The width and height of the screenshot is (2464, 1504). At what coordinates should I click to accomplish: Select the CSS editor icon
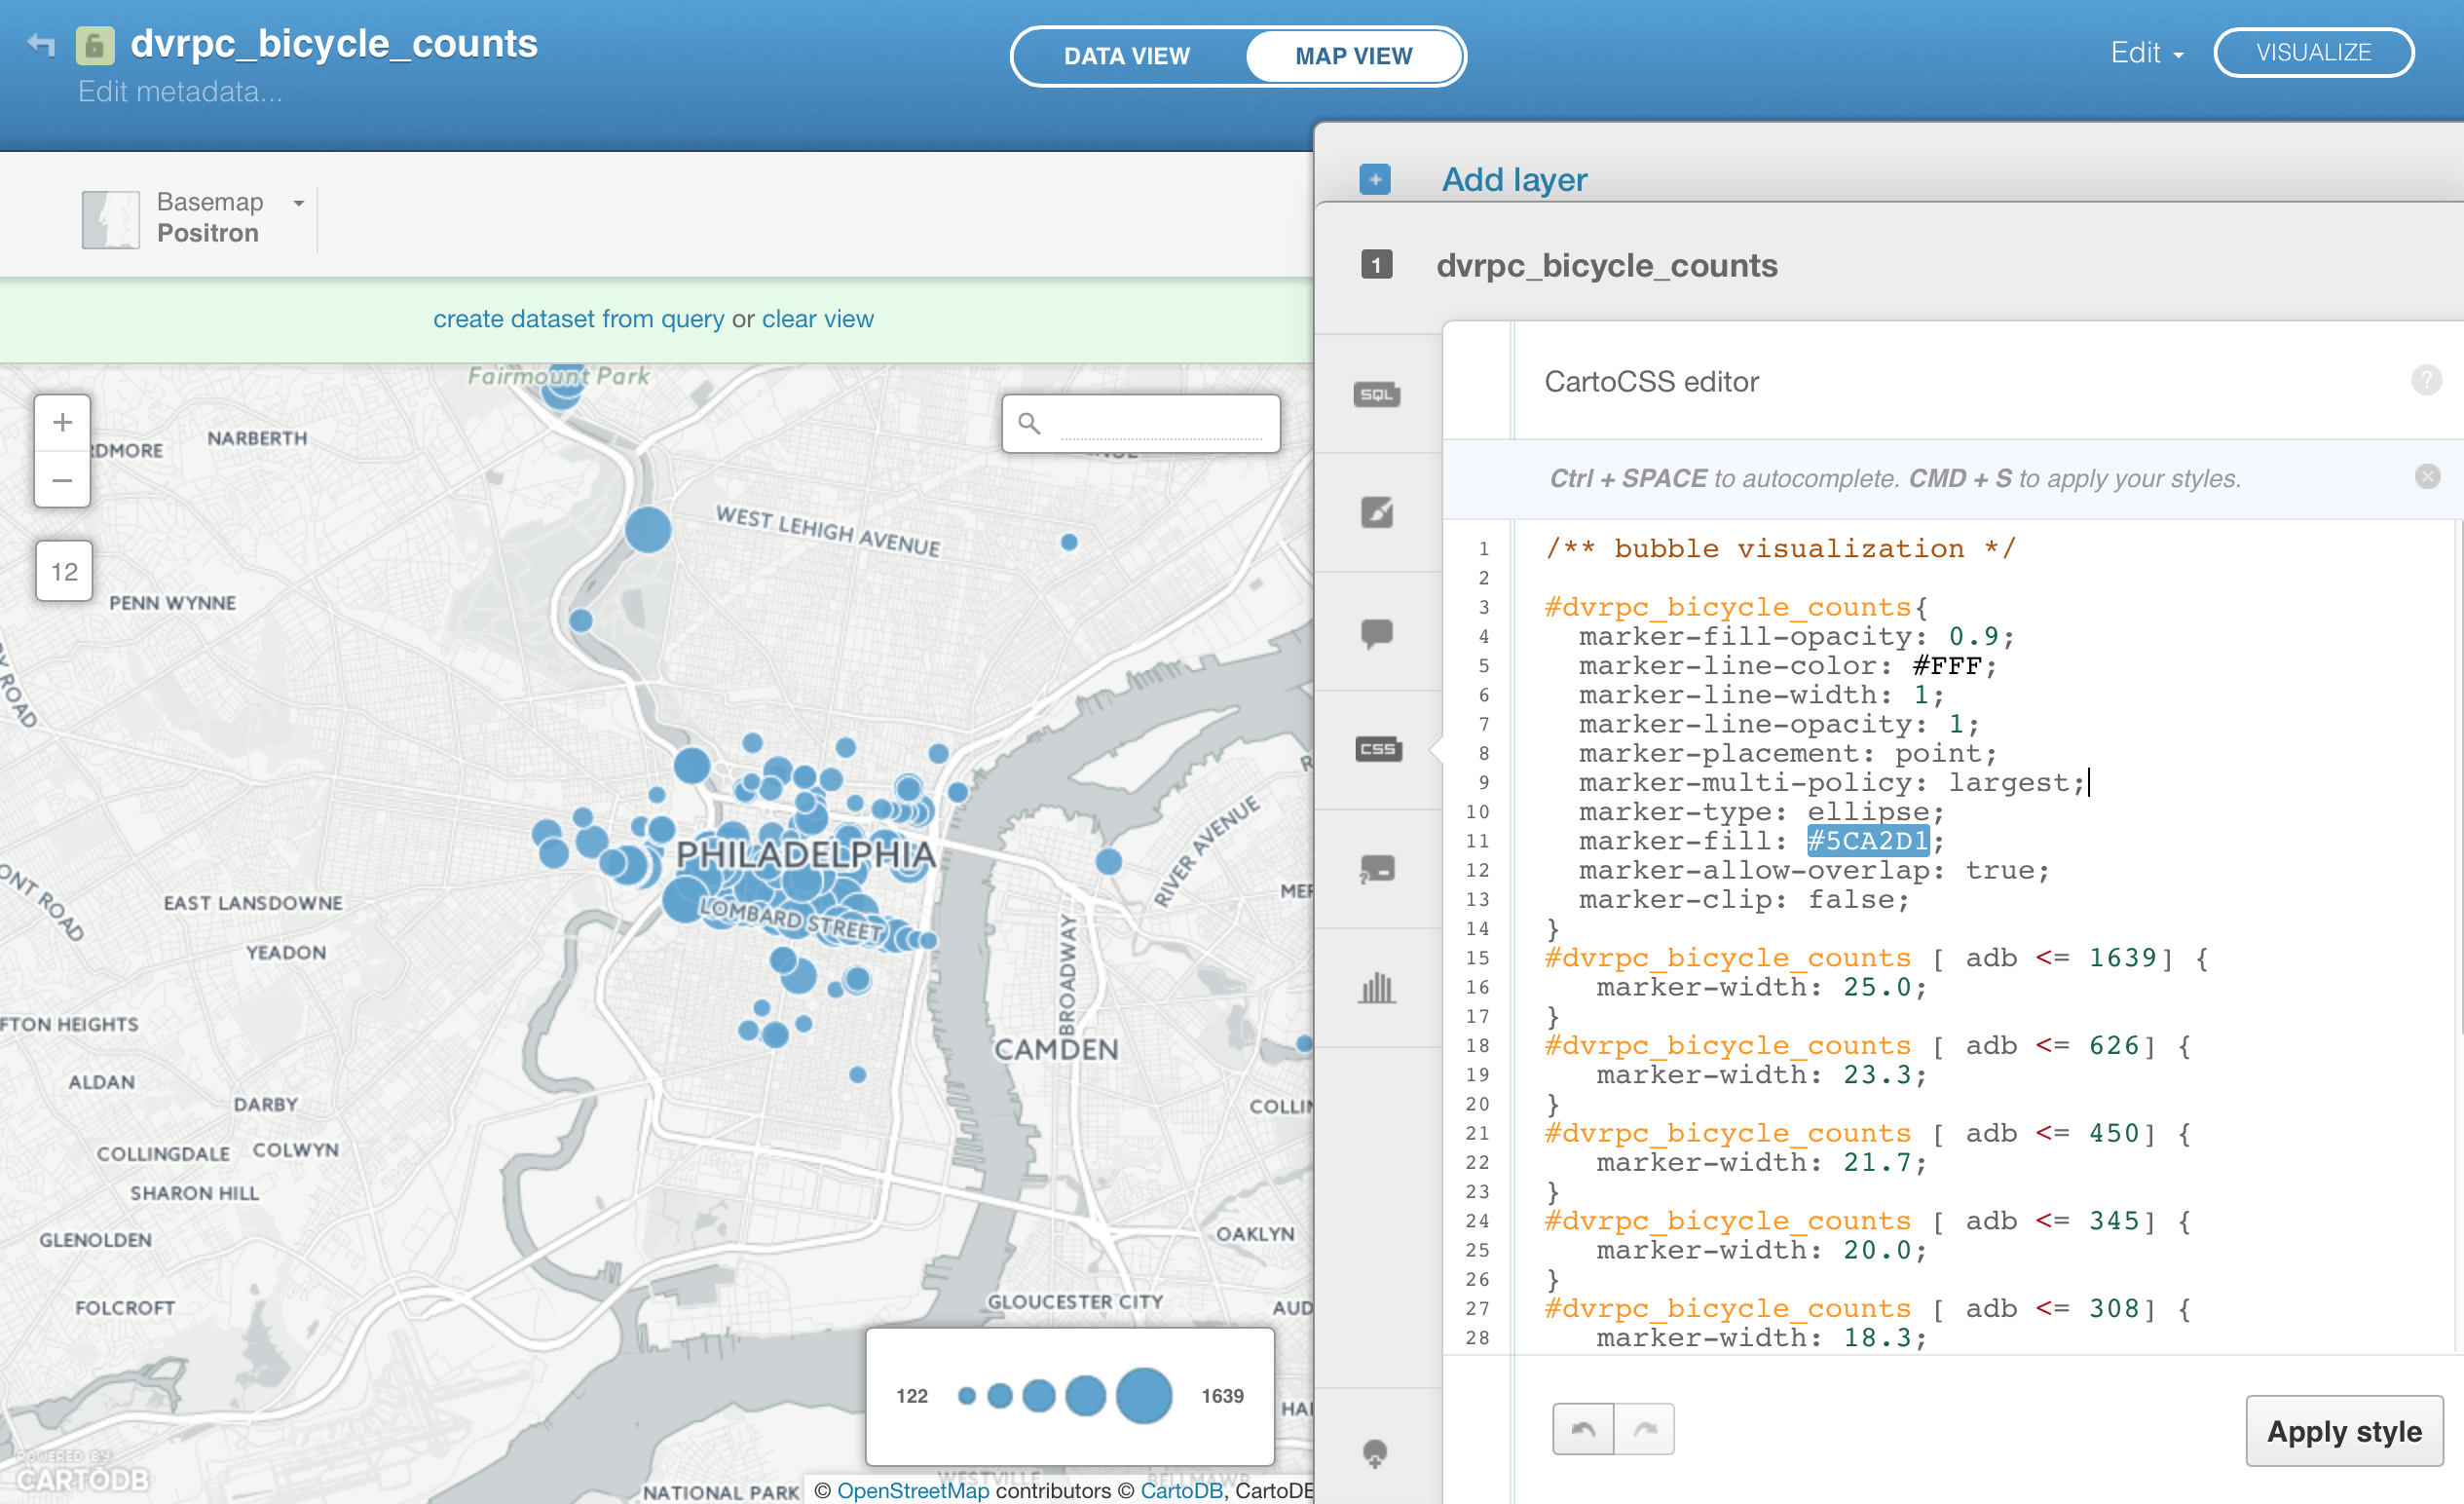(x=1377, y=749)
